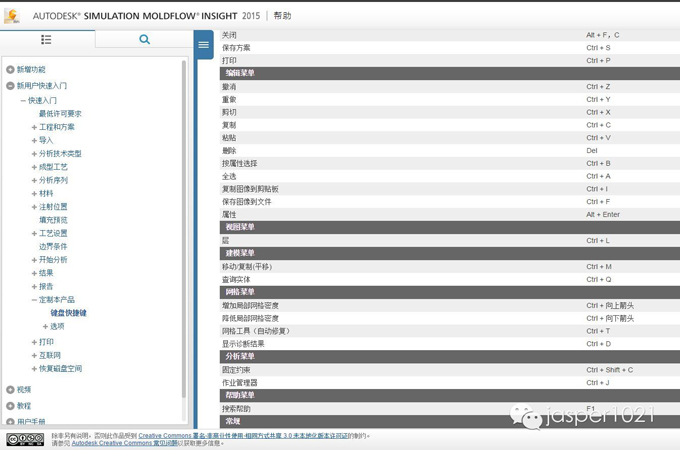The width and height of the screenshot is (680, 450).
Task: Select the 保存图像到文件 table row
Action: 450,202
